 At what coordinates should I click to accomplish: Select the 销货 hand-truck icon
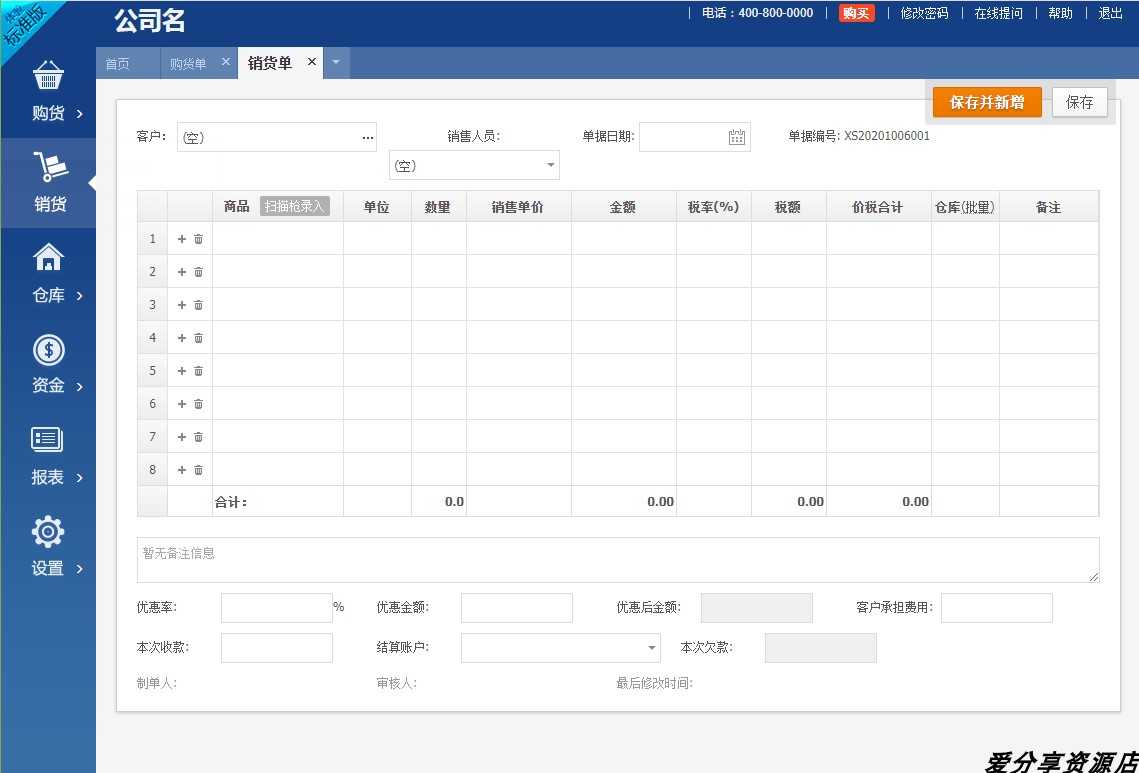(x=50, y=167)
